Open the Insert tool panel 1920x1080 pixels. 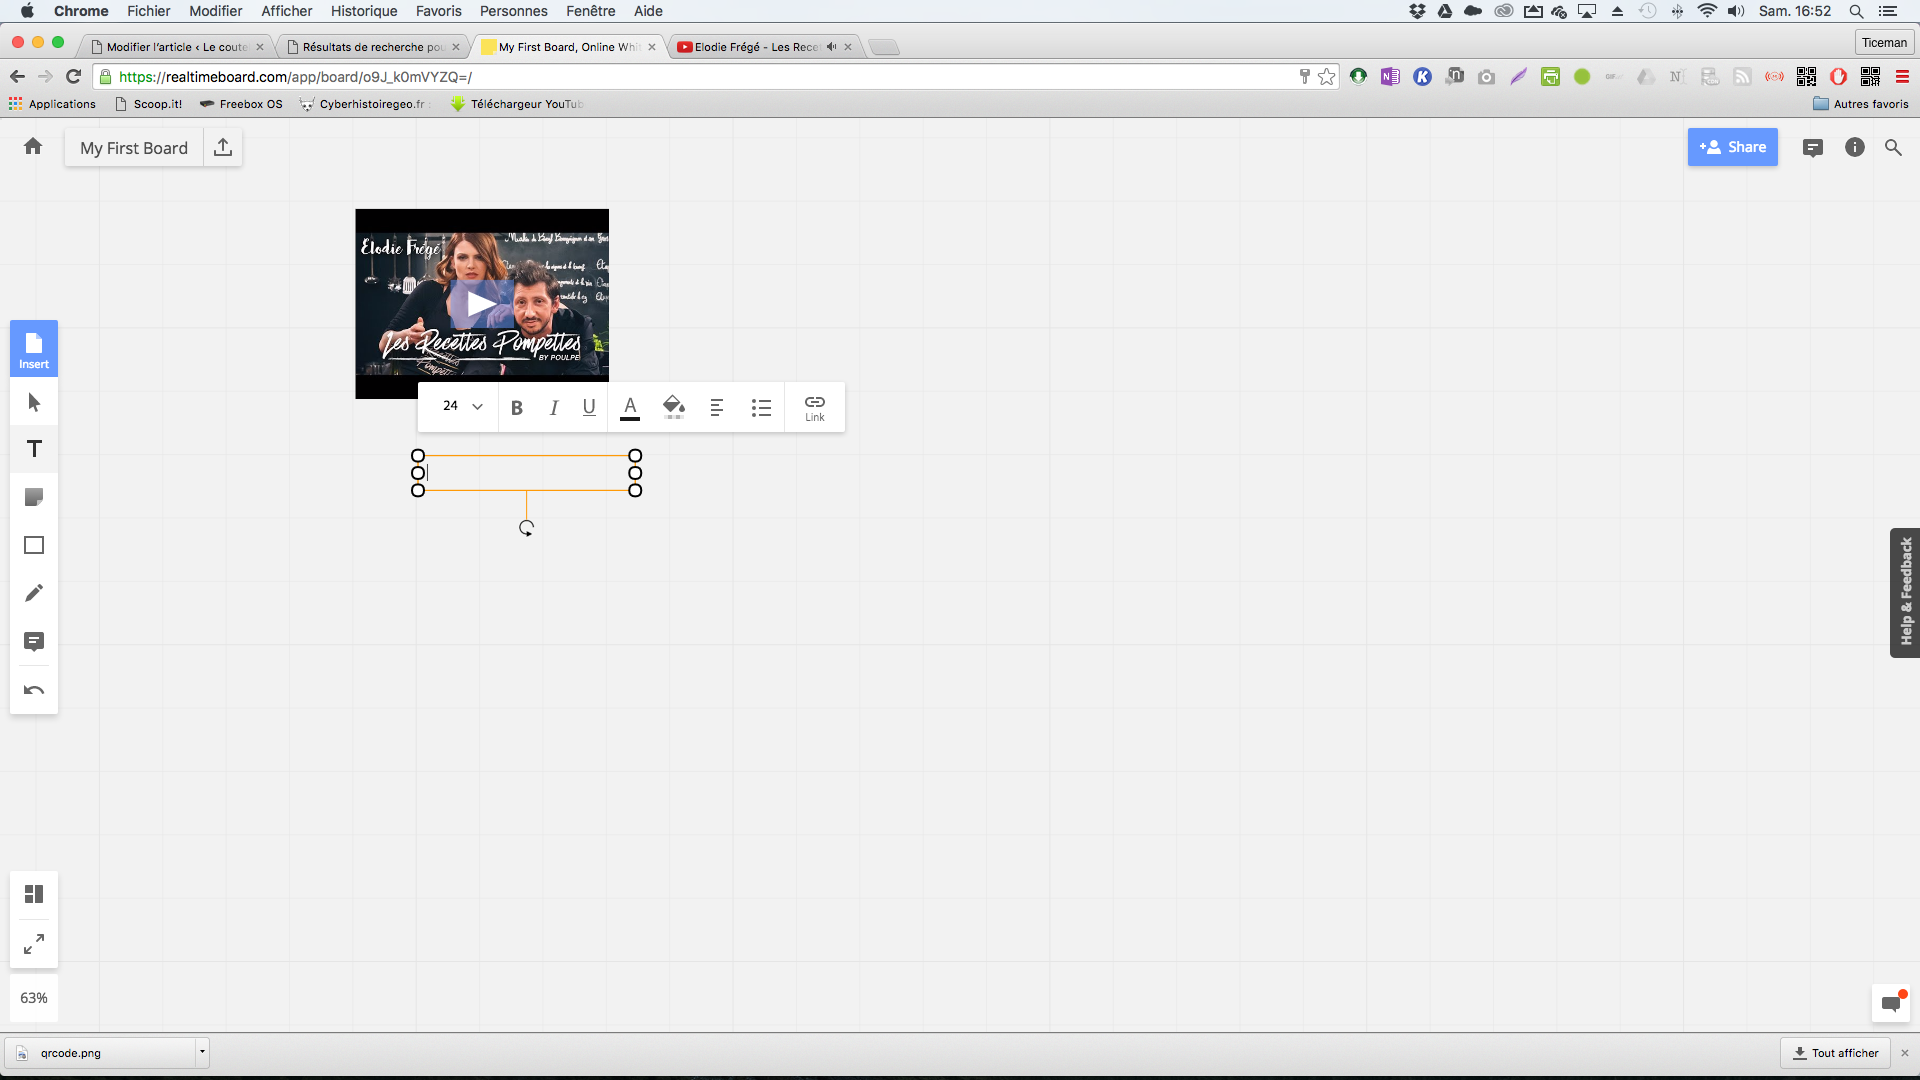(34, 348)
